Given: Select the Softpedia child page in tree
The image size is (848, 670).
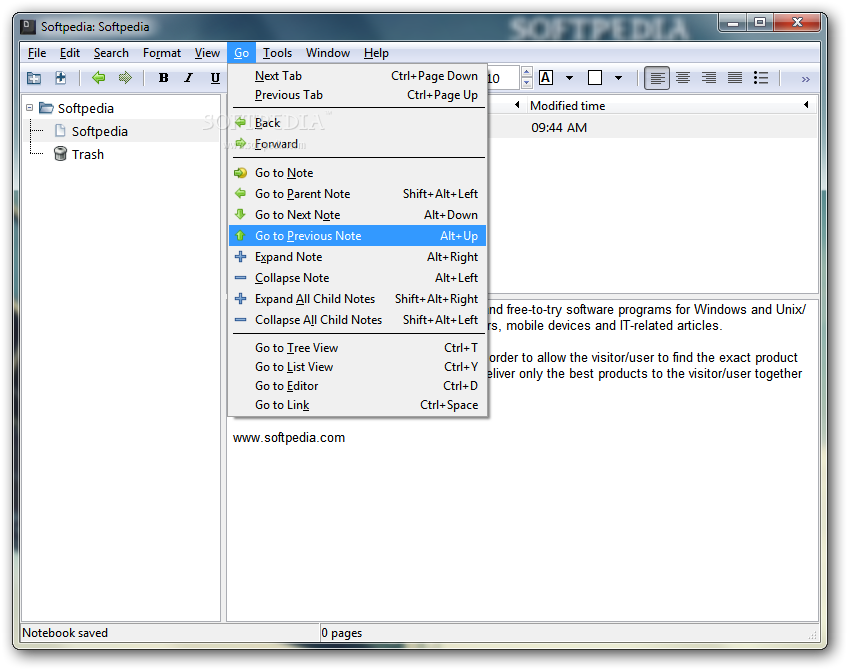Looking at the screenshot, I should [91, 131].
